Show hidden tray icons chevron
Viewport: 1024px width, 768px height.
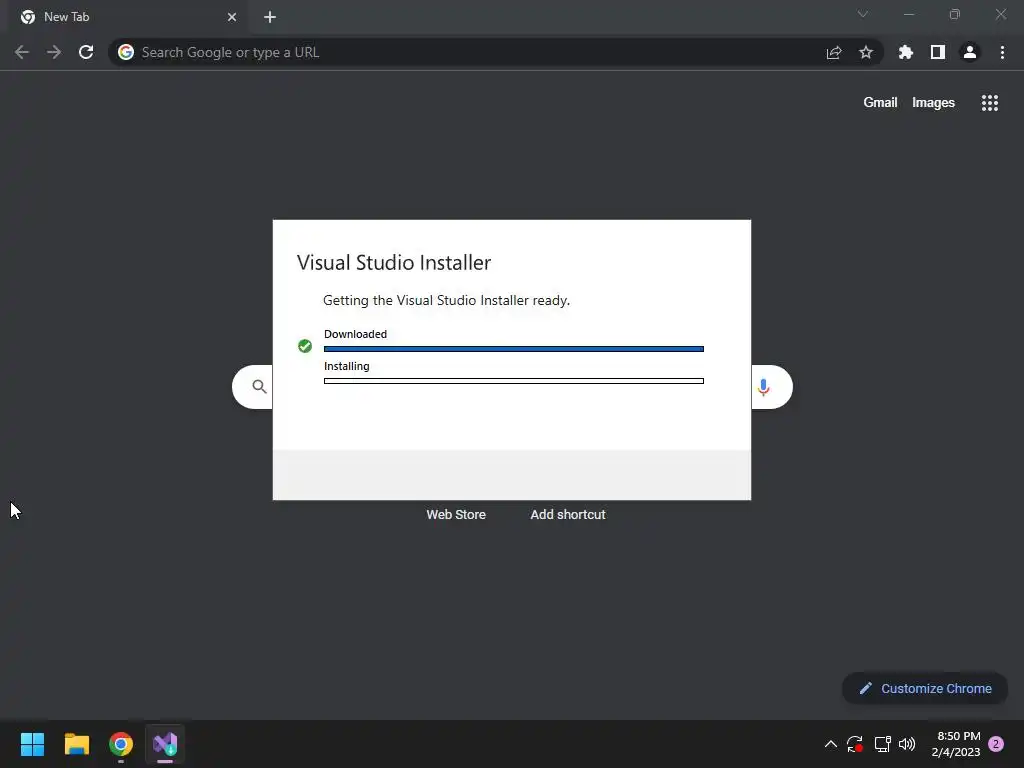pos(831,744)
